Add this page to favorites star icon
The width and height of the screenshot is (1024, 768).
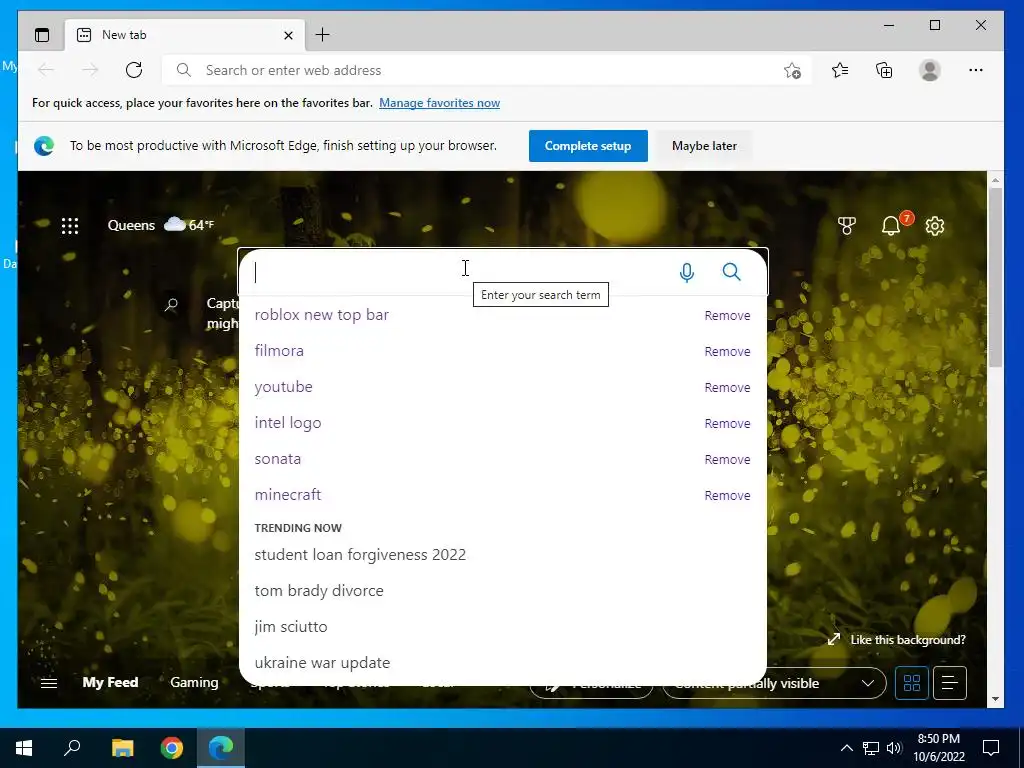[792, 70]
